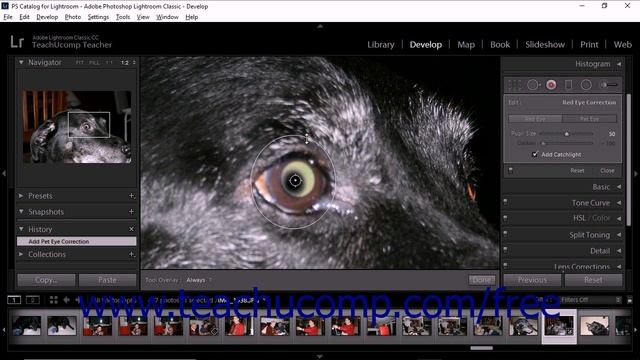Hide right panel group arrow
Viewport: 640px width, 360px height.
point(636,173)
